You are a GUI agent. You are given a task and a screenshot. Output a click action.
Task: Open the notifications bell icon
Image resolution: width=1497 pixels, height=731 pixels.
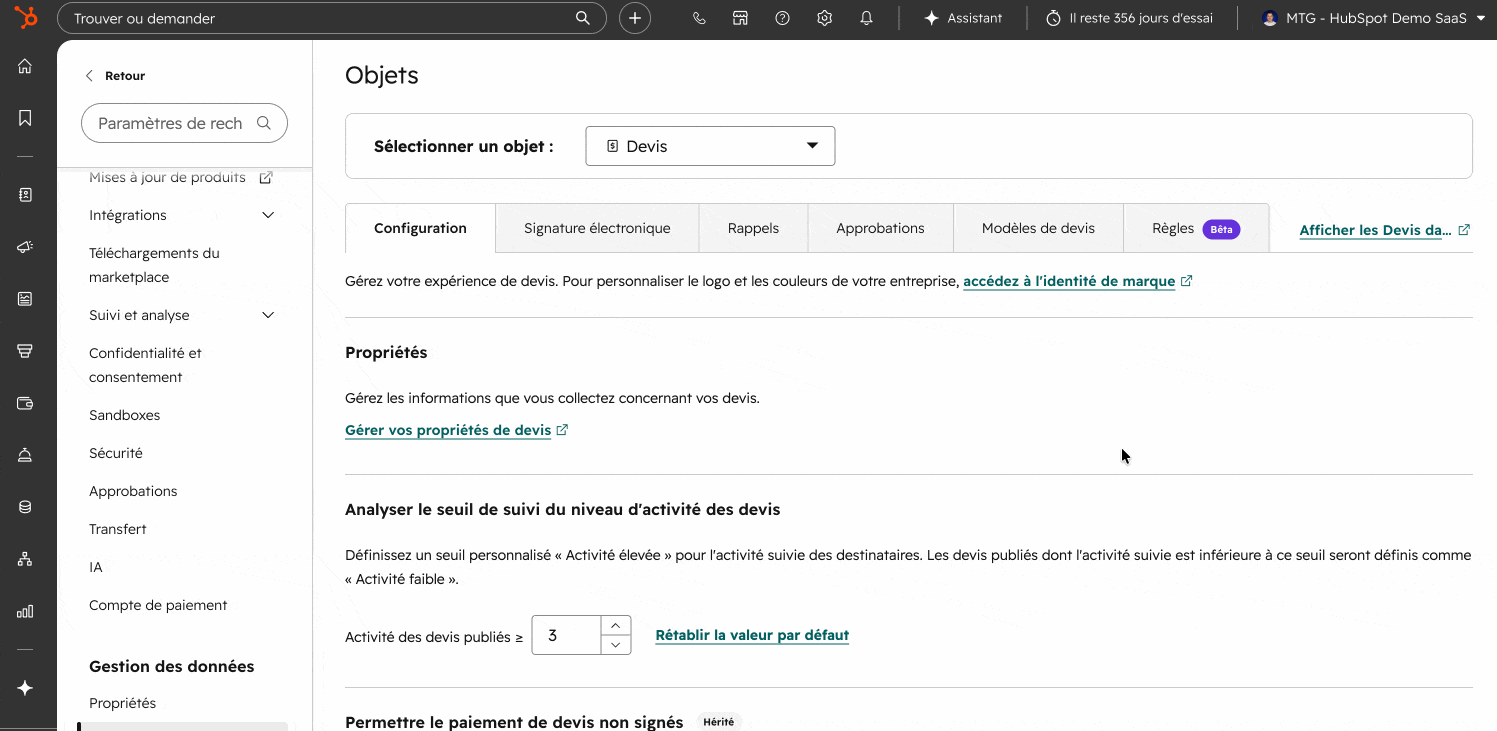click(x=867, y=18)
